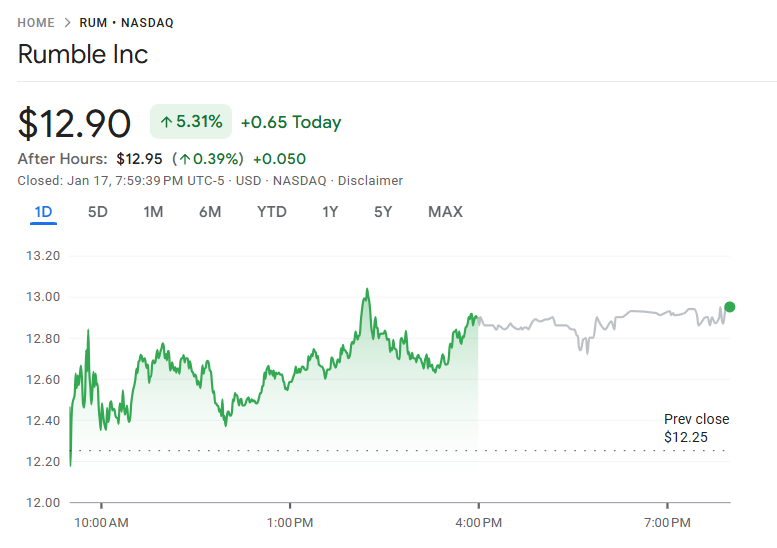Image resolution: width=777 pixels, height=548 pixels.
Task: Show the 6M chart range
Action: (210, 212)
